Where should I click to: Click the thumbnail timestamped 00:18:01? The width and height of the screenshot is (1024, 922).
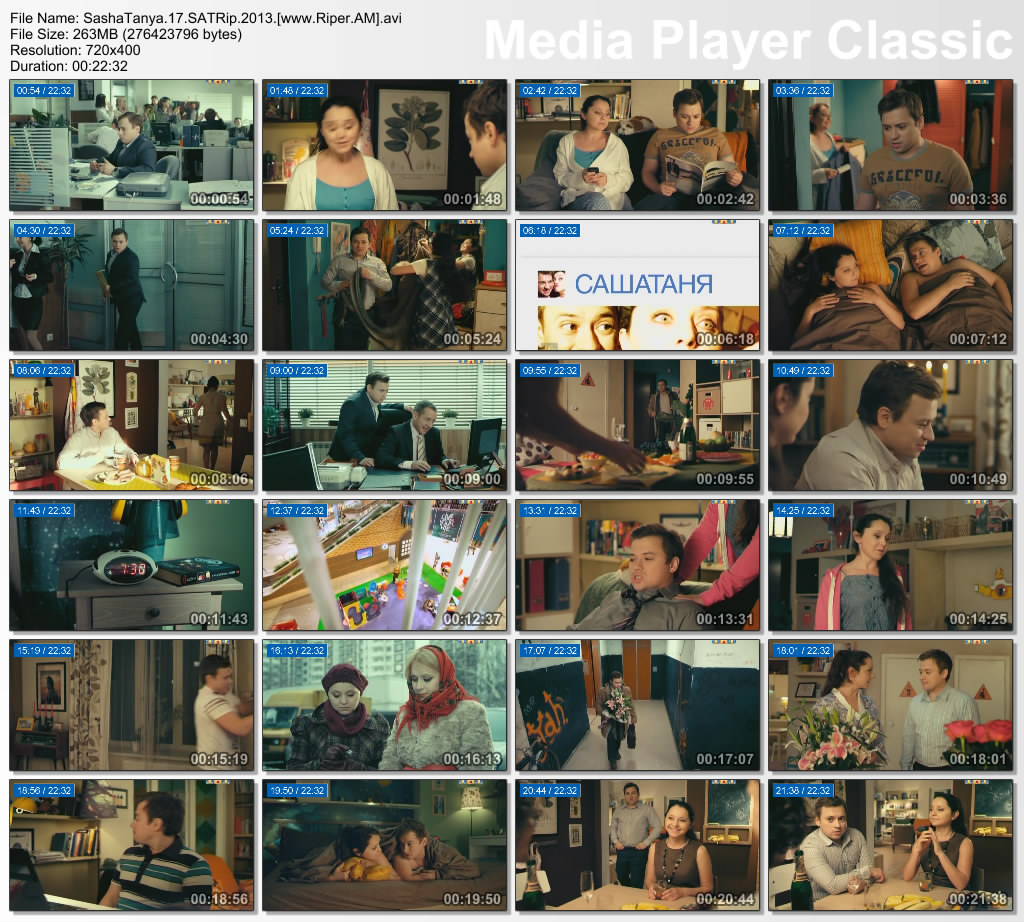pyautogui.click(x=890, y=705)
